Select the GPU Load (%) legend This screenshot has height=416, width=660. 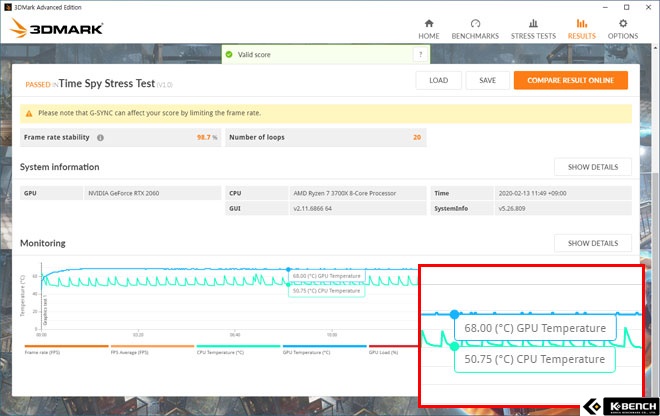click(x=394, y=350)
